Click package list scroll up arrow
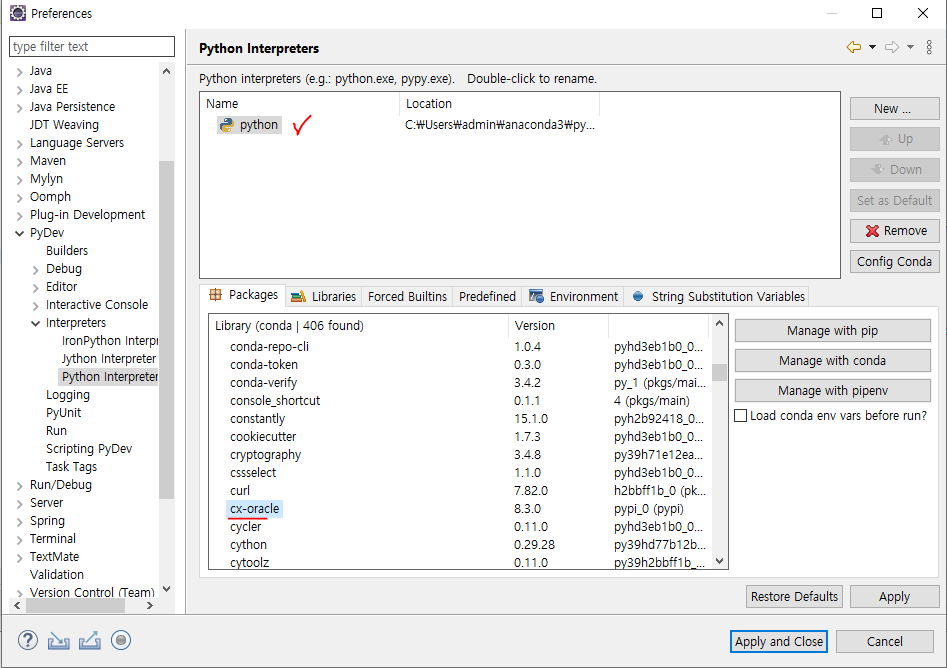The height and width of the screenshot is (668, 947). (x=719, y=323)
